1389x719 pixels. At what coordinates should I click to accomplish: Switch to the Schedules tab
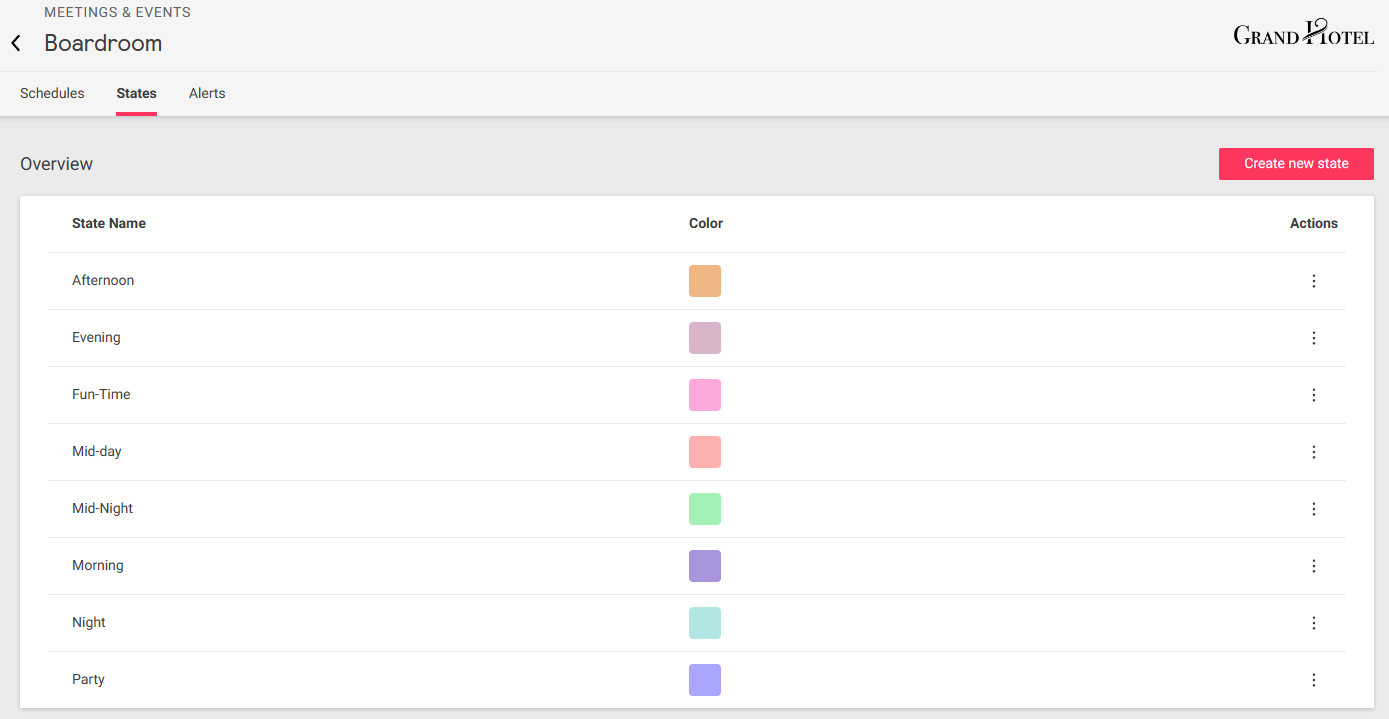[x=52, y=93]
